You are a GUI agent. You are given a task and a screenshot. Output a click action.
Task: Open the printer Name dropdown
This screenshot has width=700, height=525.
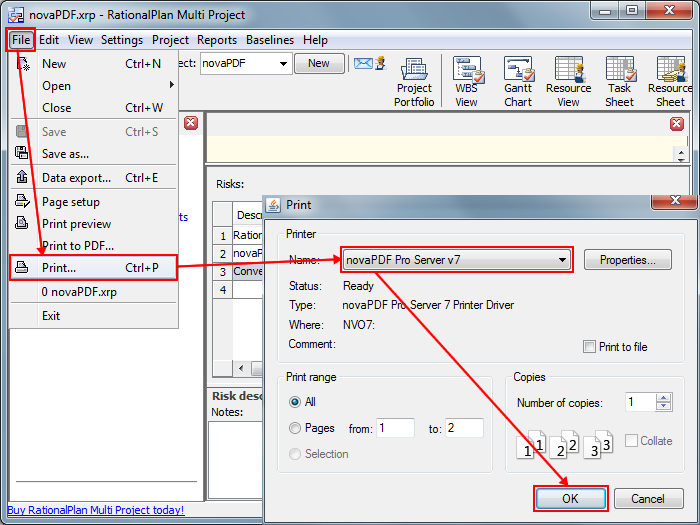pos(456,260)
